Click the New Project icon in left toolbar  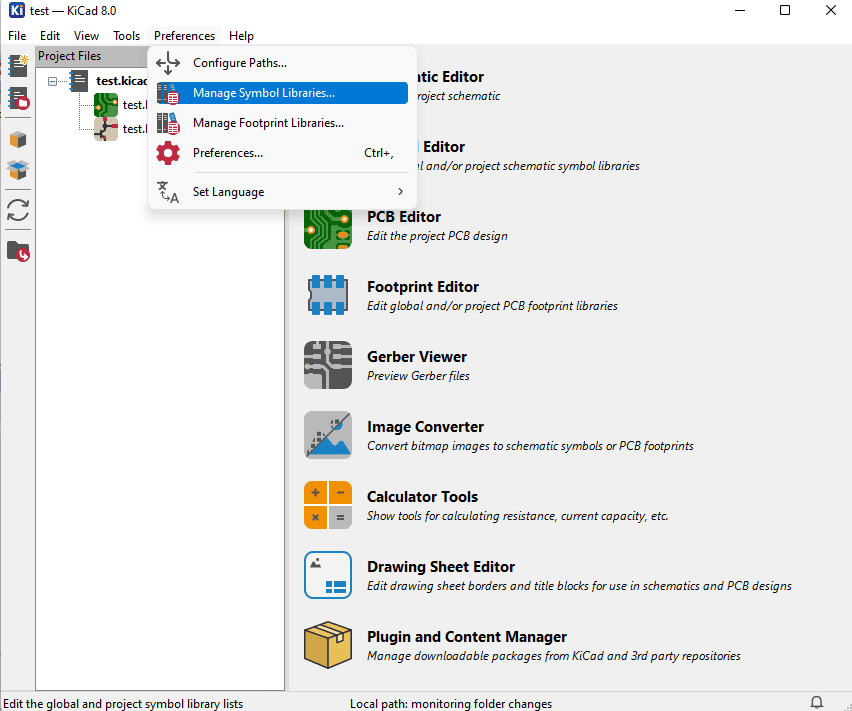(18, 66)
